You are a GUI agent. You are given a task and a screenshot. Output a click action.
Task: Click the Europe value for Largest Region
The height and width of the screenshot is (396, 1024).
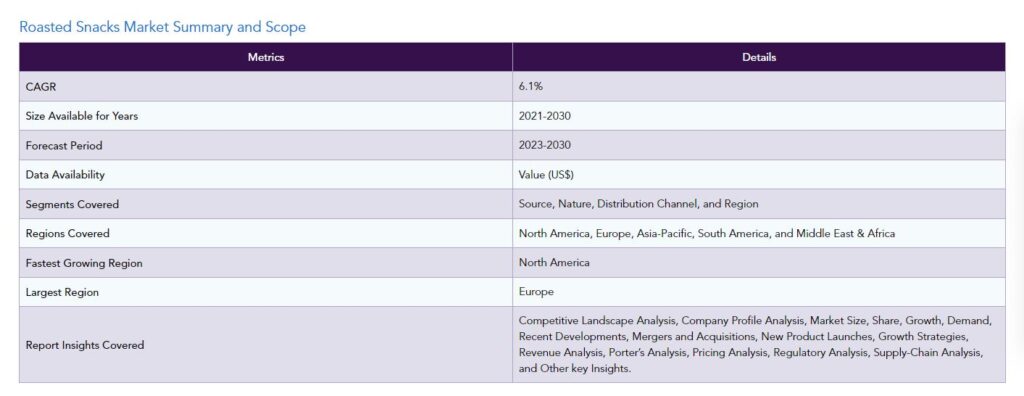click(536, 292)
